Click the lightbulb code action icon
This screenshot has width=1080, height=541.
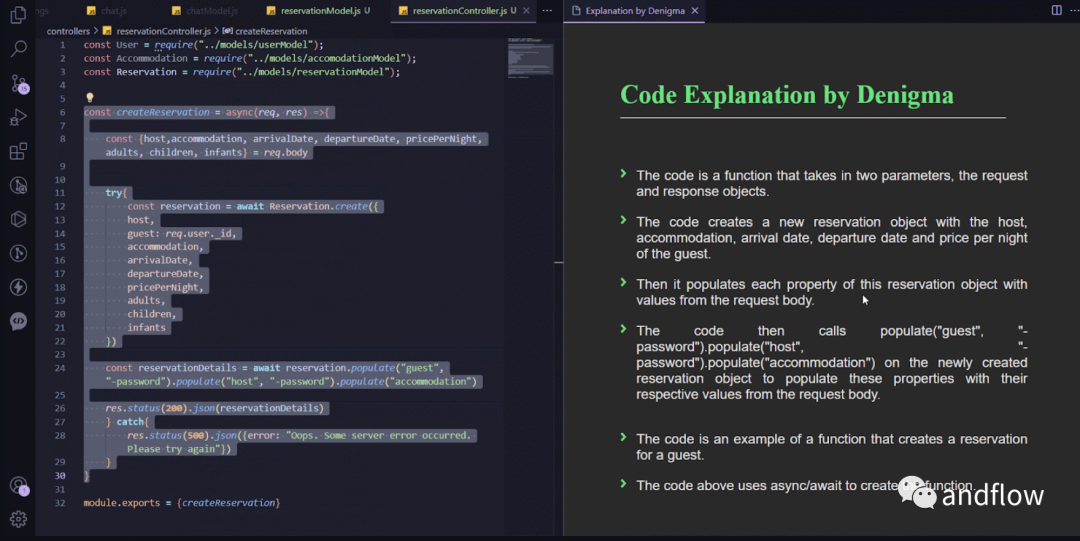90,98
